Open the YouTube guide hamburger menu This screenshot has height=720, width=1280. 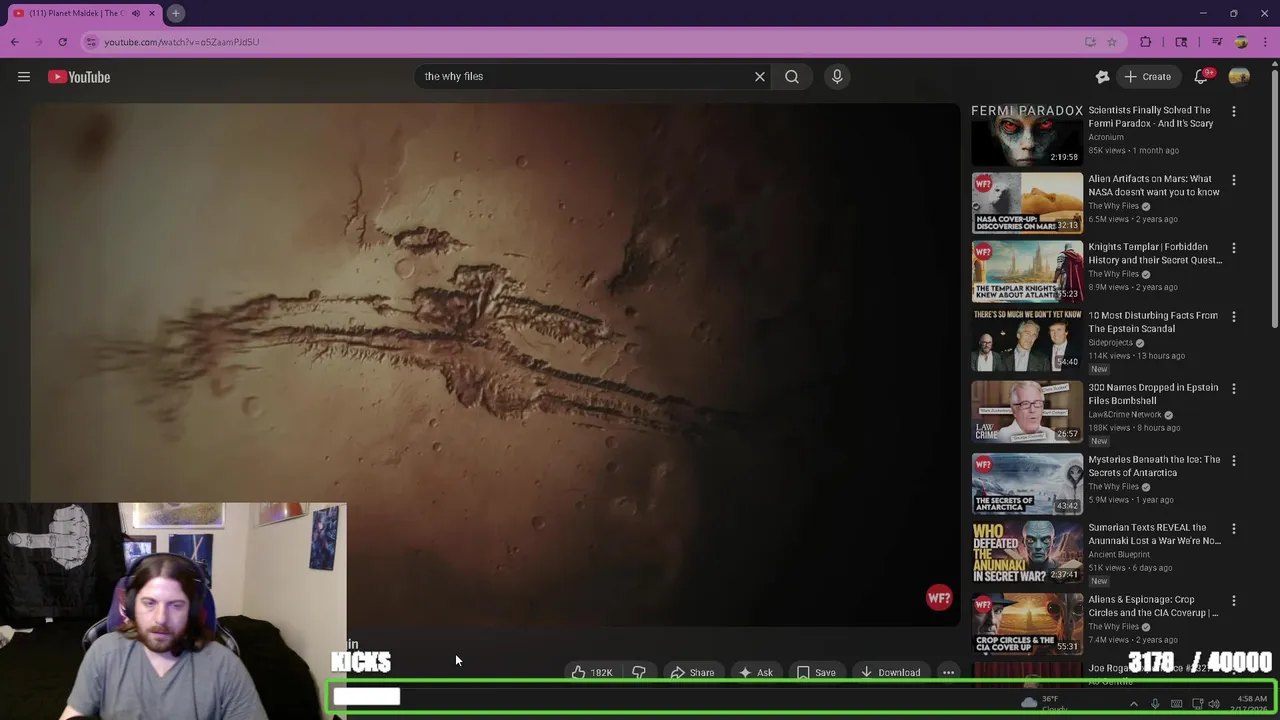pyautogui.click(x=24, y=77)
